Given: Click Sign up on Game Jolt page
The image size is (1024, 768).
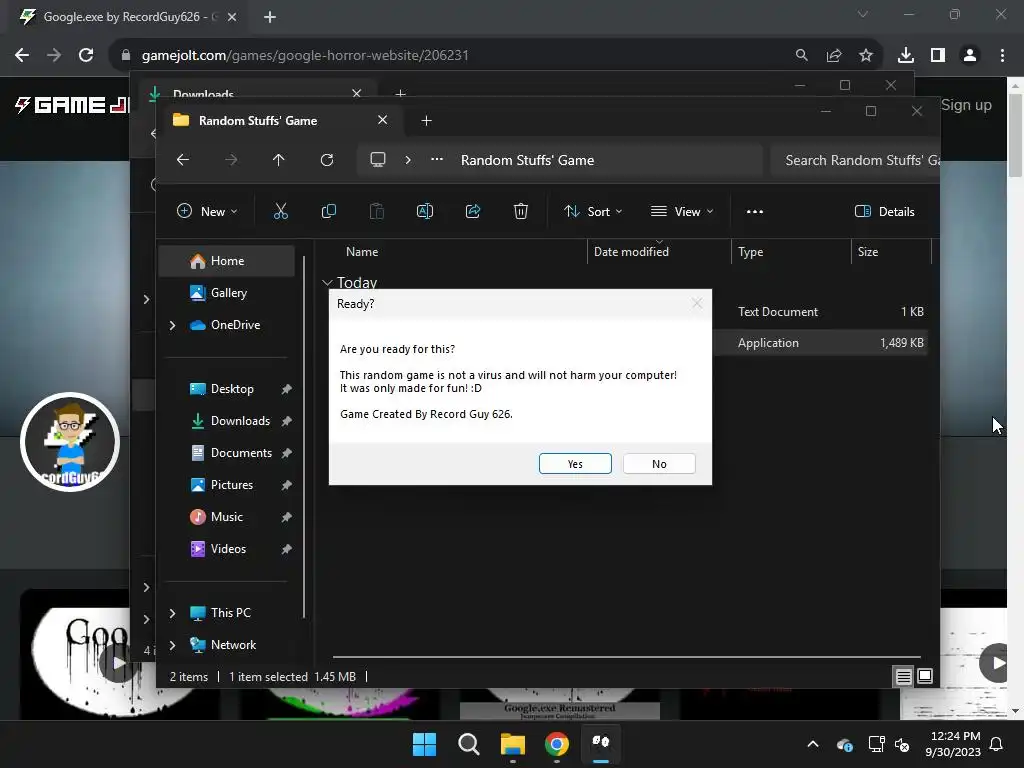Looking at the screenshot, I should pyautogui.click(x=966, y=104).
